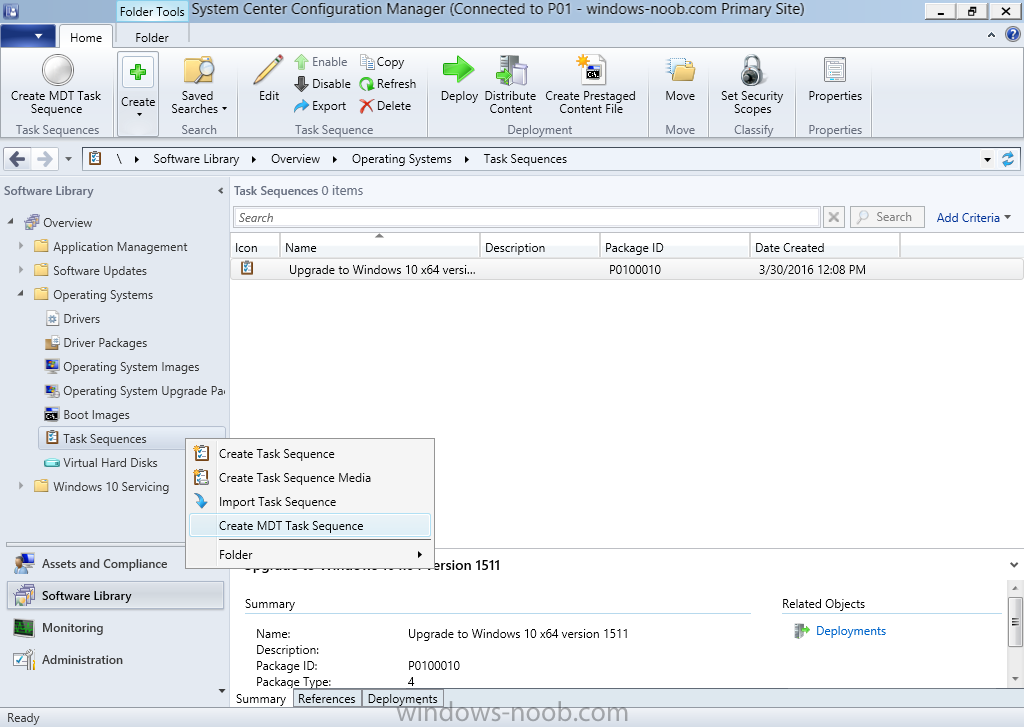Open the Deployments related objects link

point(851,631)
